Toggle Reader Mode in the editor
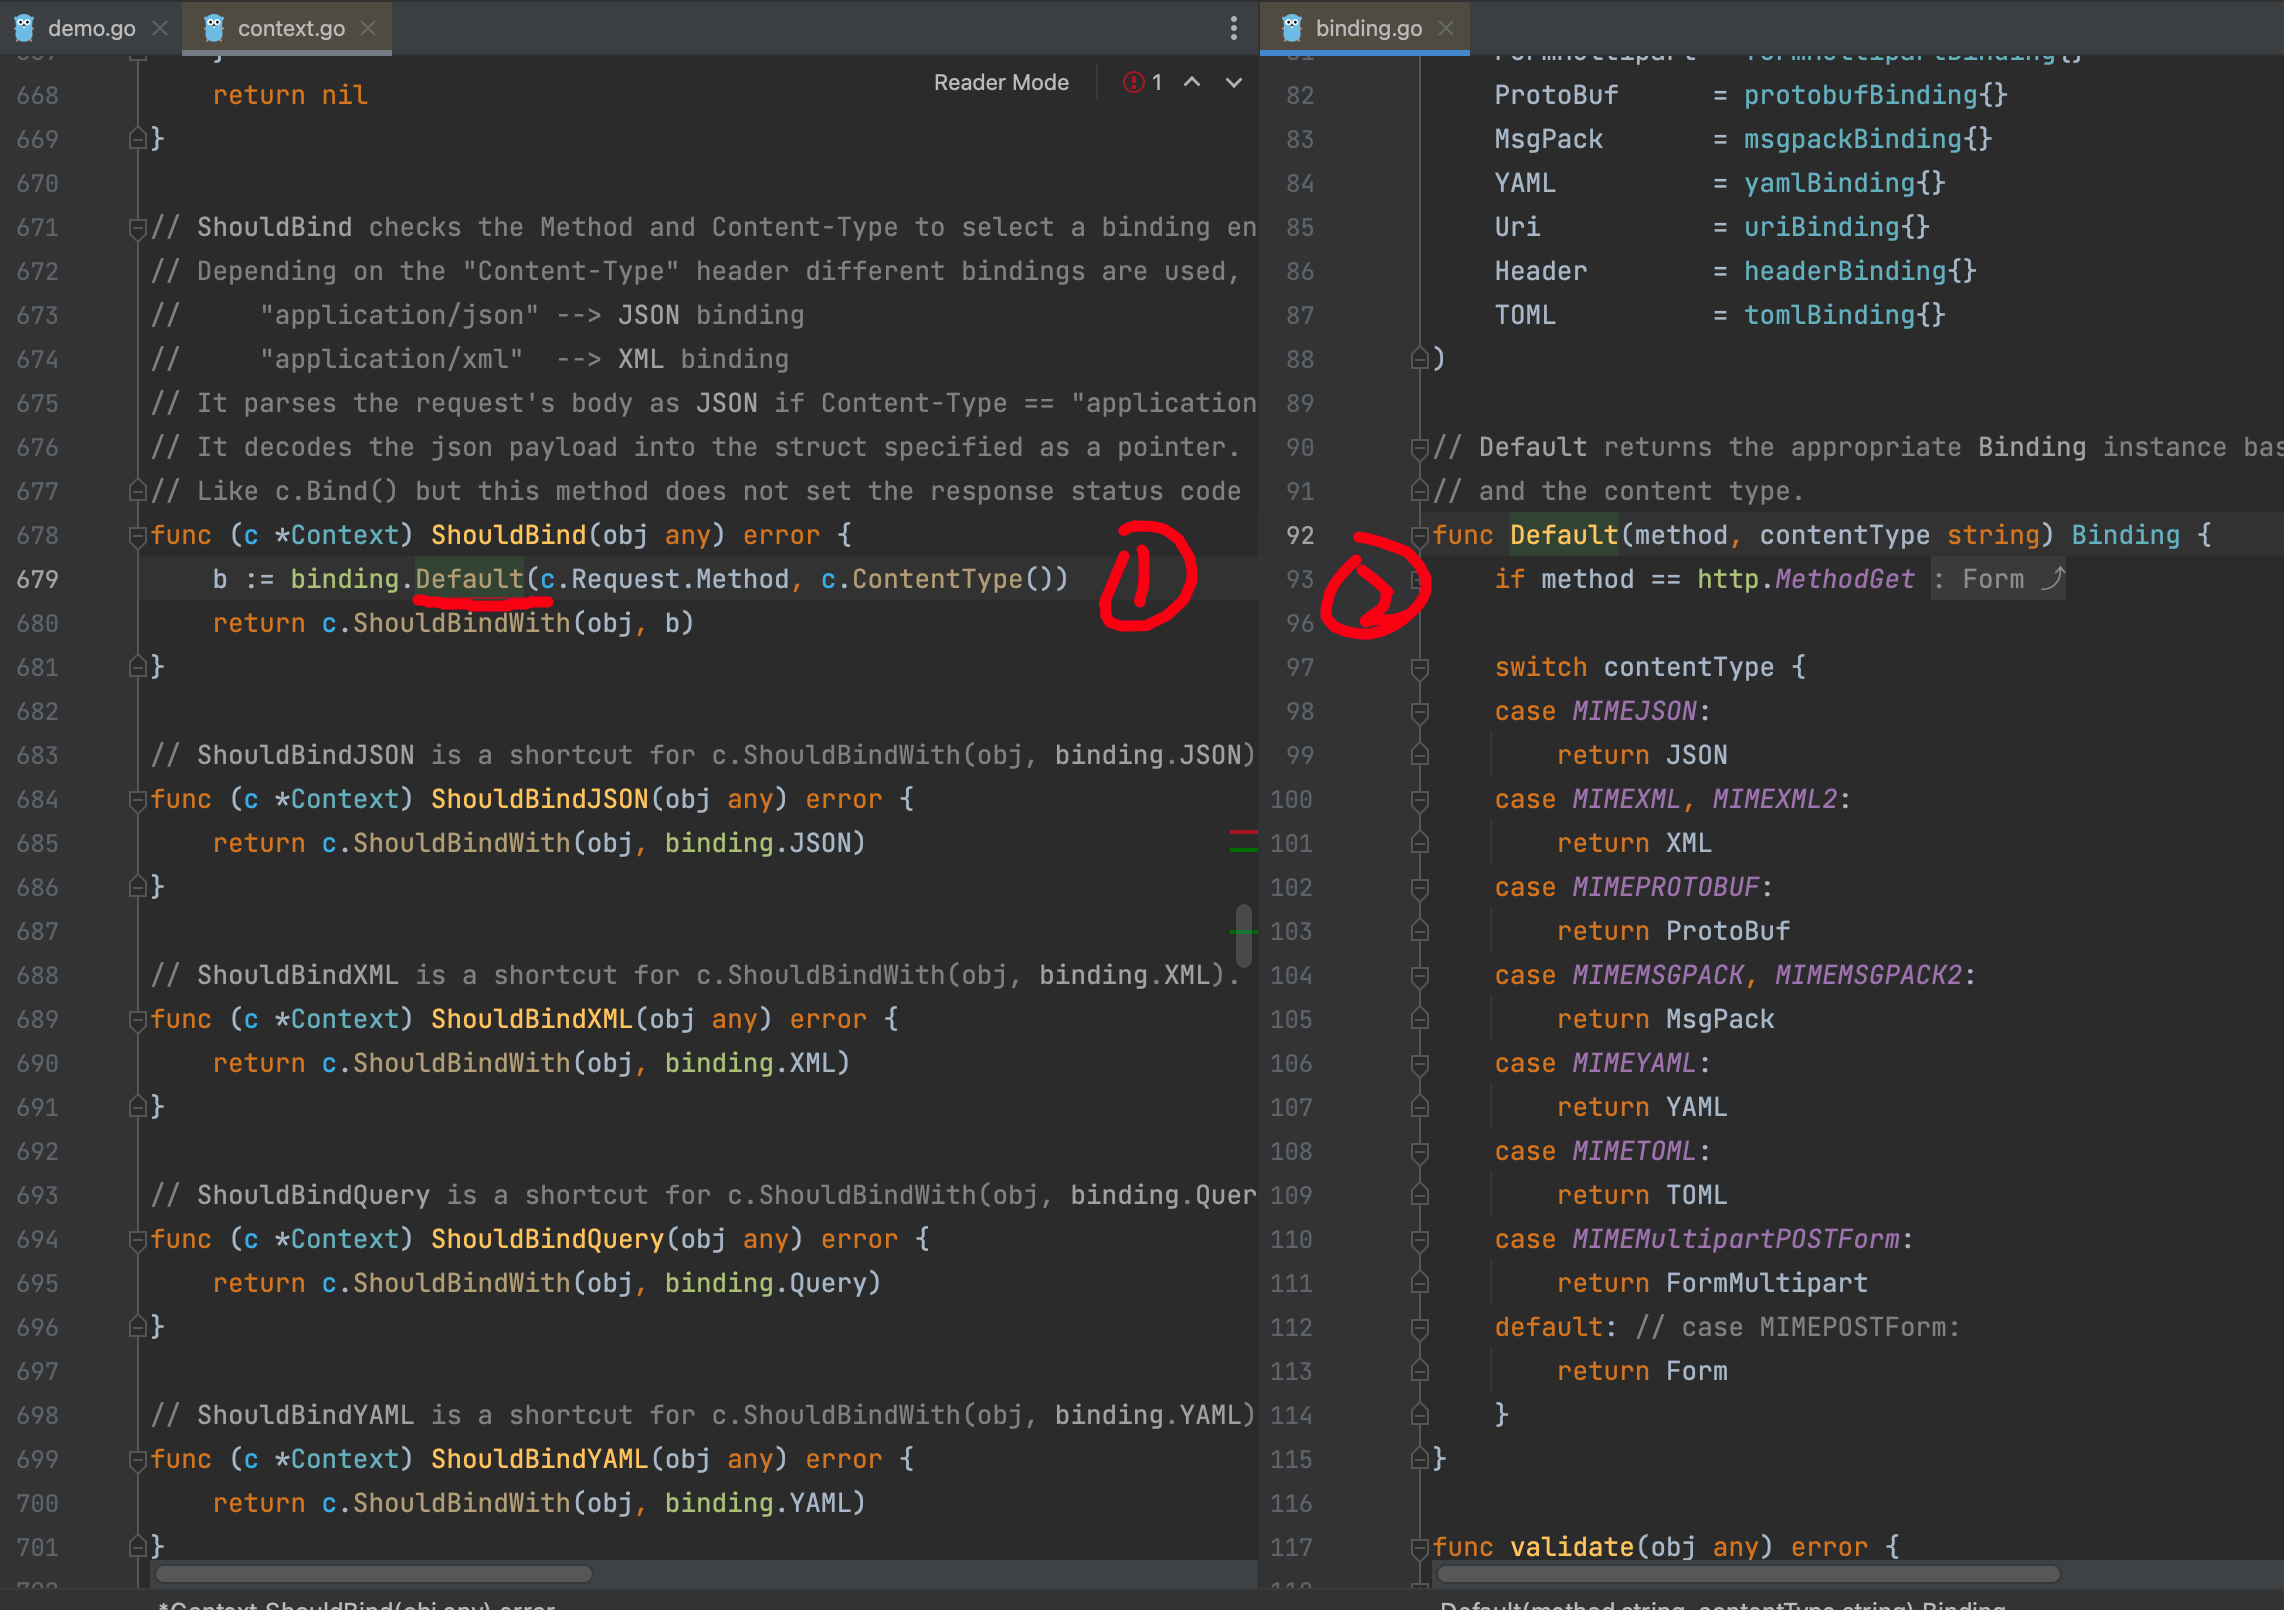This screenshot has width=2284, height=1610. 1001,83
